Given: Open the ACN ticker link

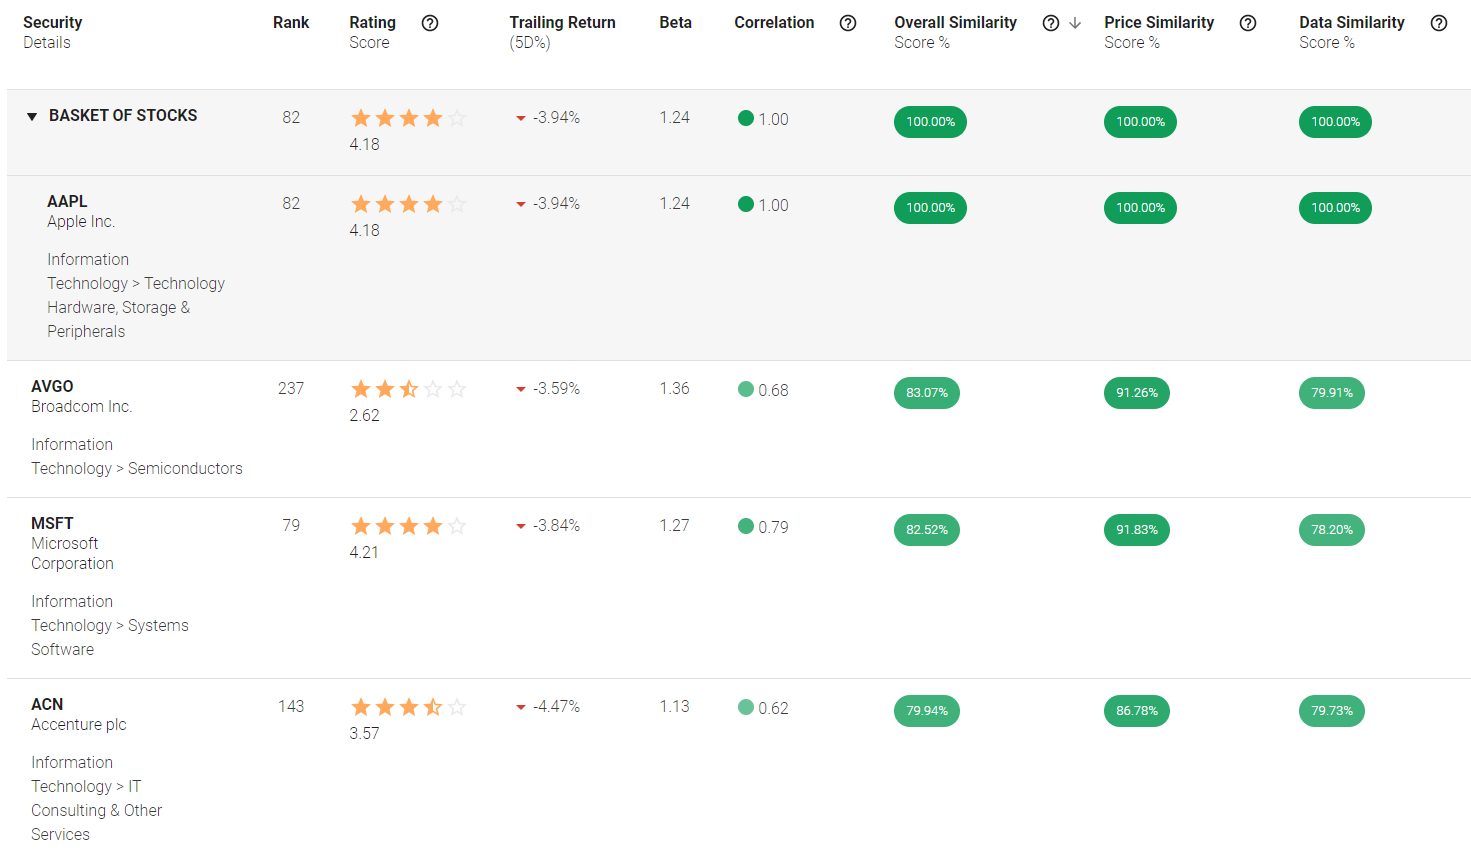Looking at the screenshot, I should [47, 704].
